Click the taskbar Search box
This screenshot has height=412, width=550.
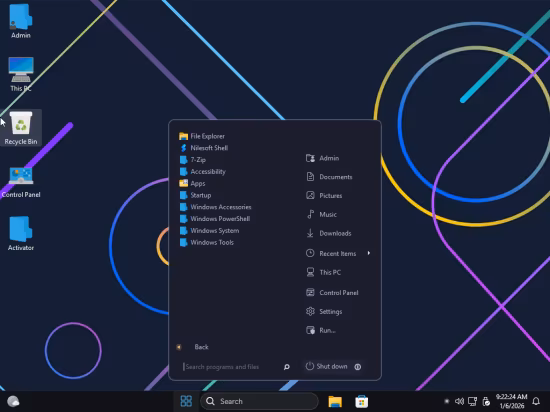pyautogui.click(x=259, y=401)
